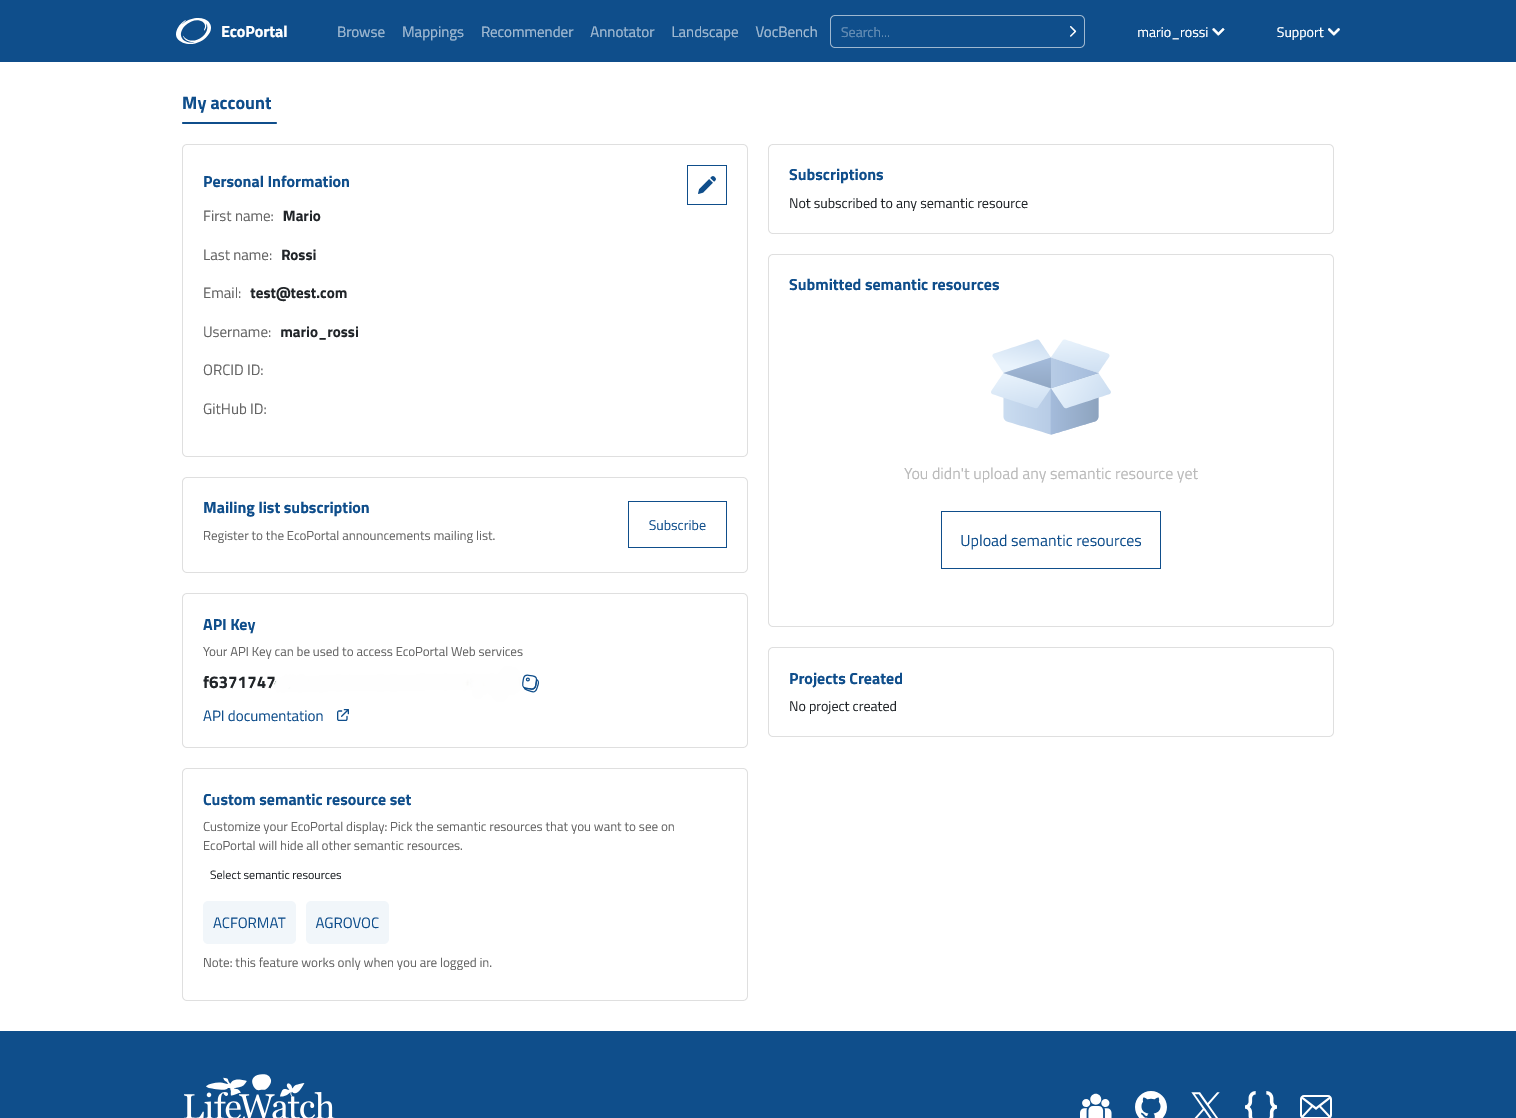Screen dimensions: 1516x1118
Task: Select the My account tab
Action: pyautogui.click(x=227, y=103)
